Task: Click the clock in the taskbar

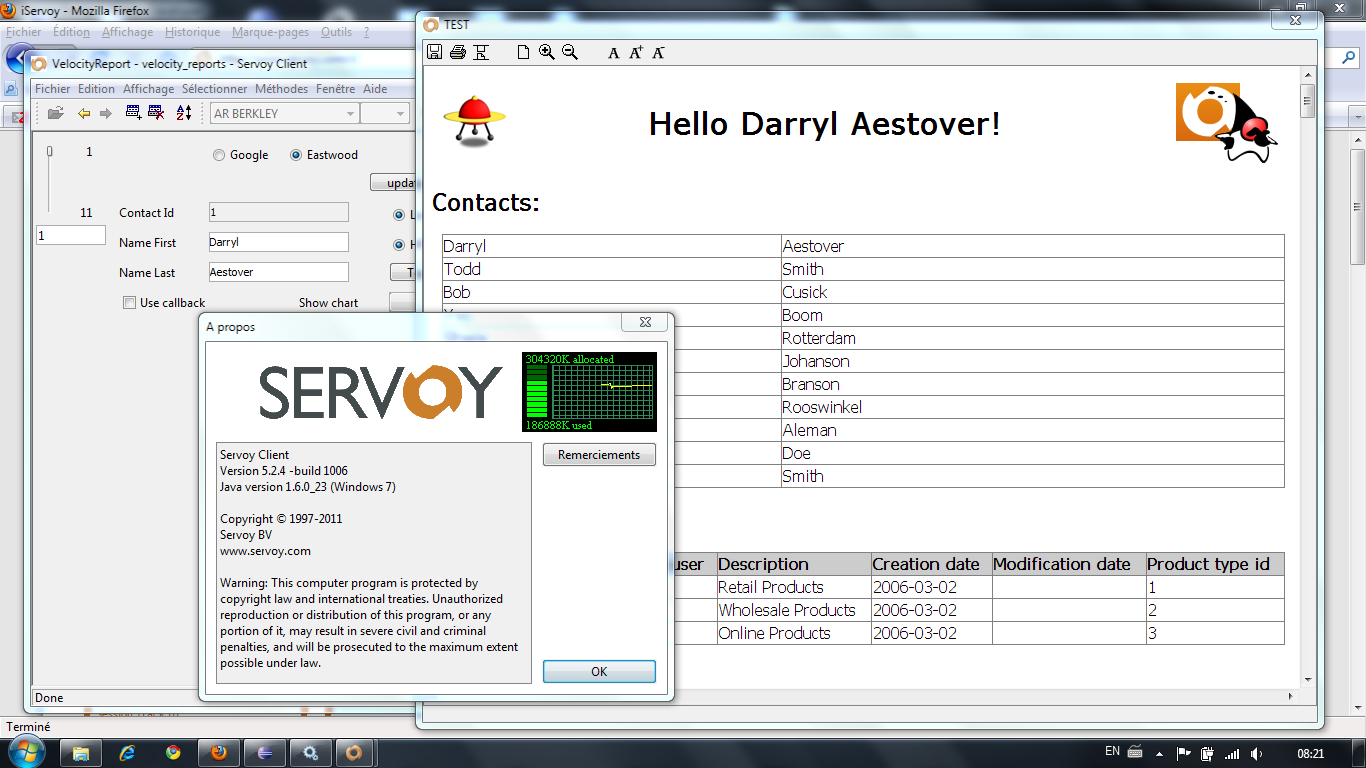Action: tap(1310, 753)
